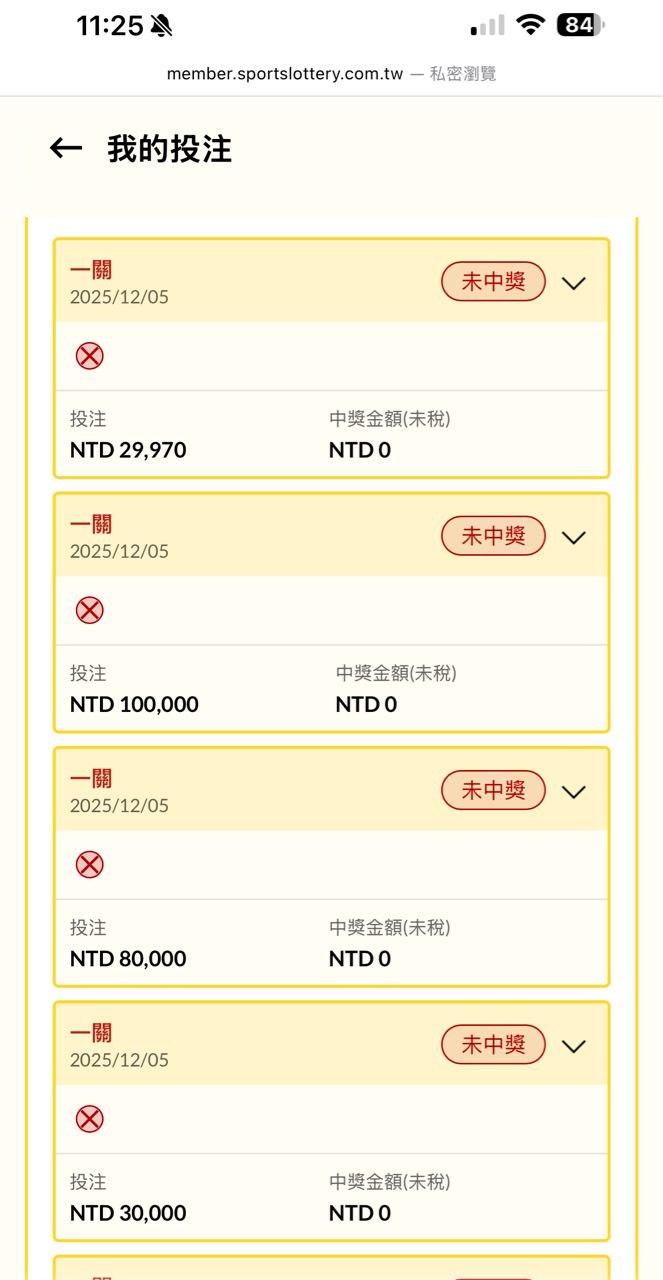Viewport: 663px width, 1280px height.
Task: Tap the member.sportslottery.com.tw address bar
Action: pyautogui.click(x=331, y=74)
